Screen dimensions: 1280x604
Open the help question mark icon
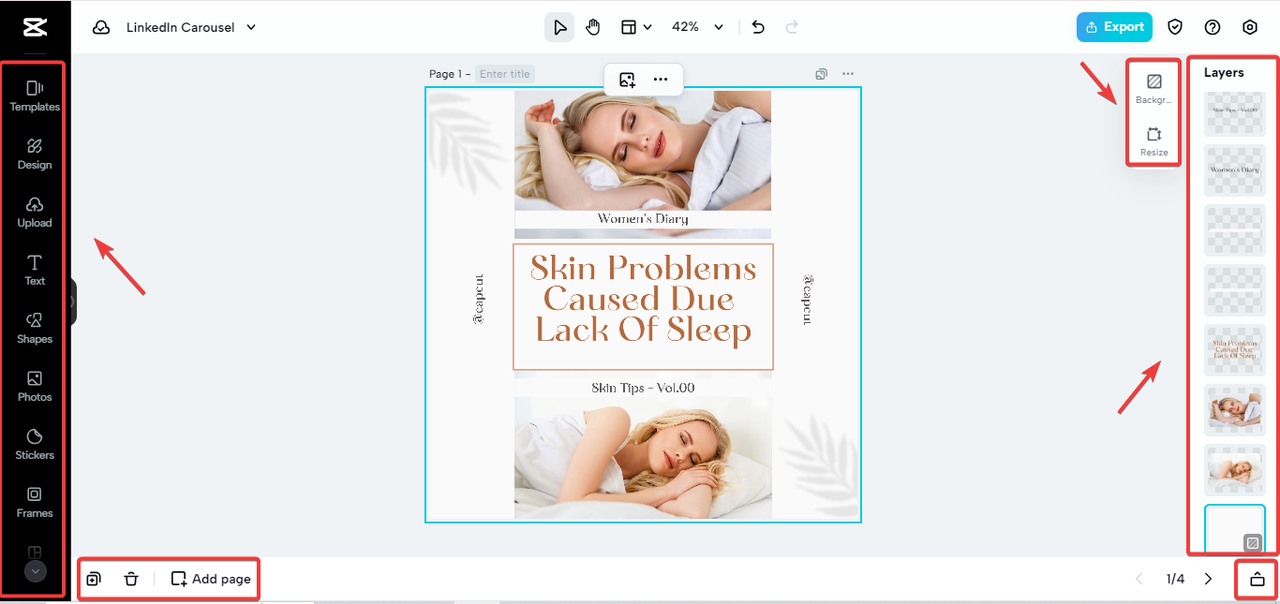click(x=1212, y=27)
